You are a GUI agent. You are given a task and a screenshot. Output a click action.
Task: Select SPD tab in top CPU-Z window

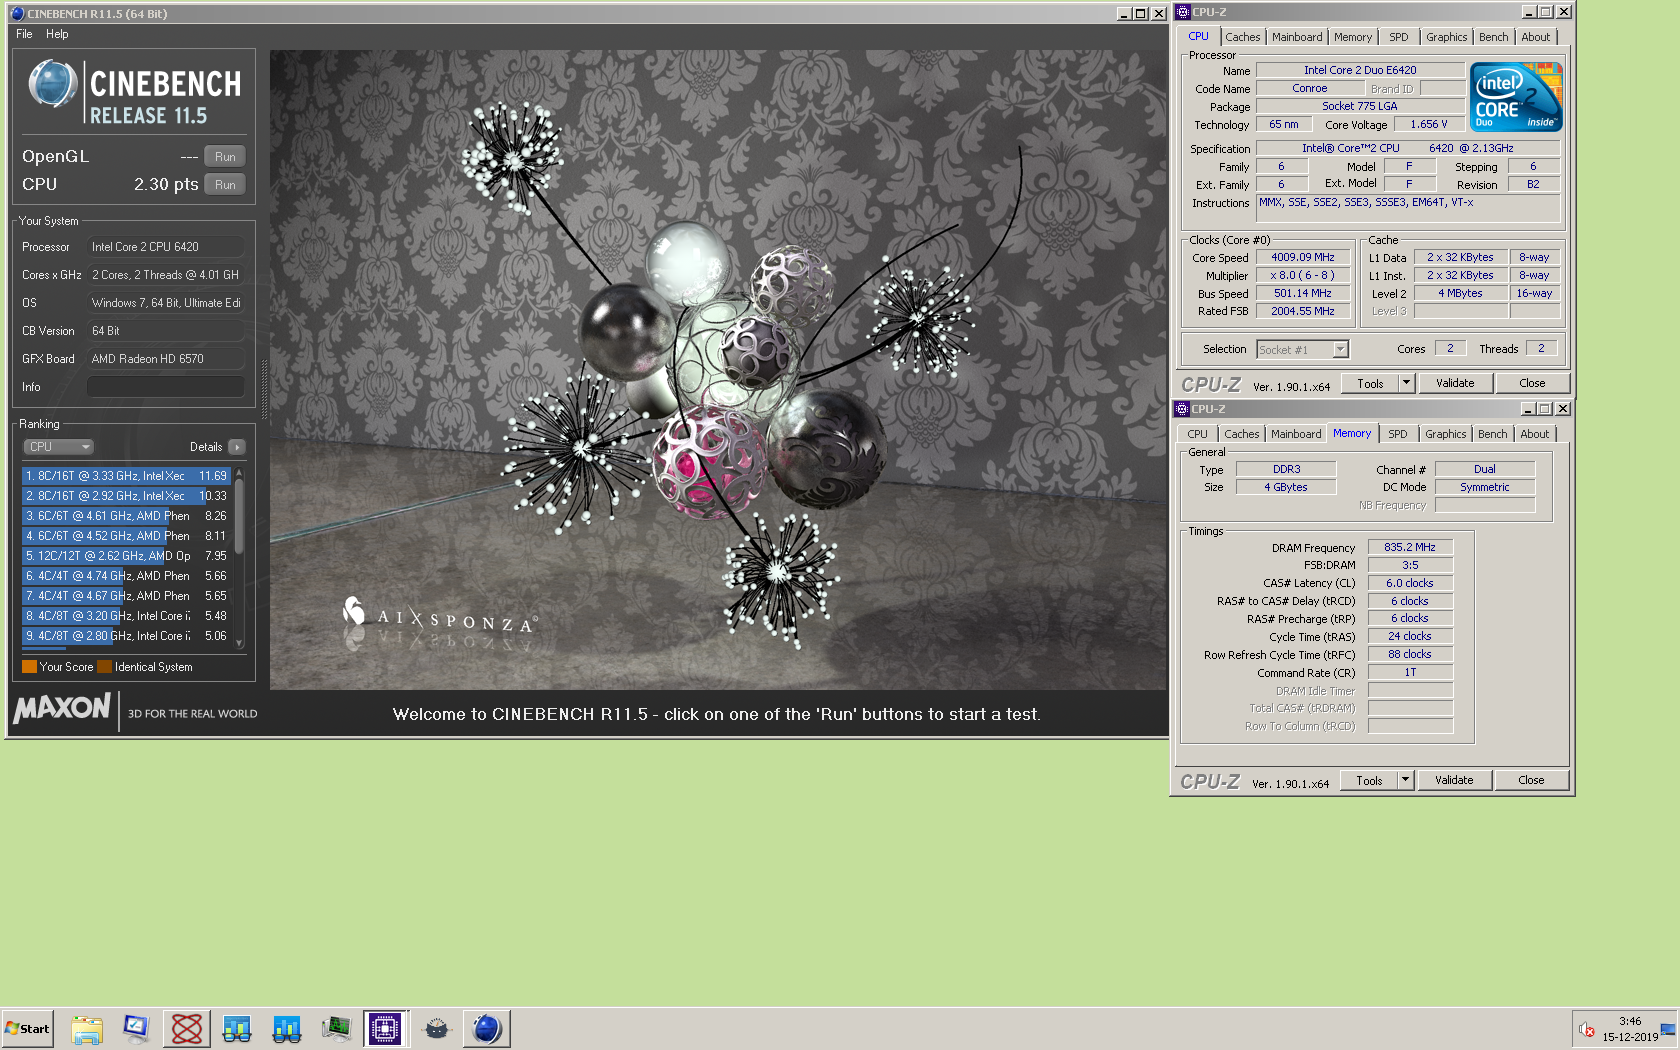(1399, 37)
